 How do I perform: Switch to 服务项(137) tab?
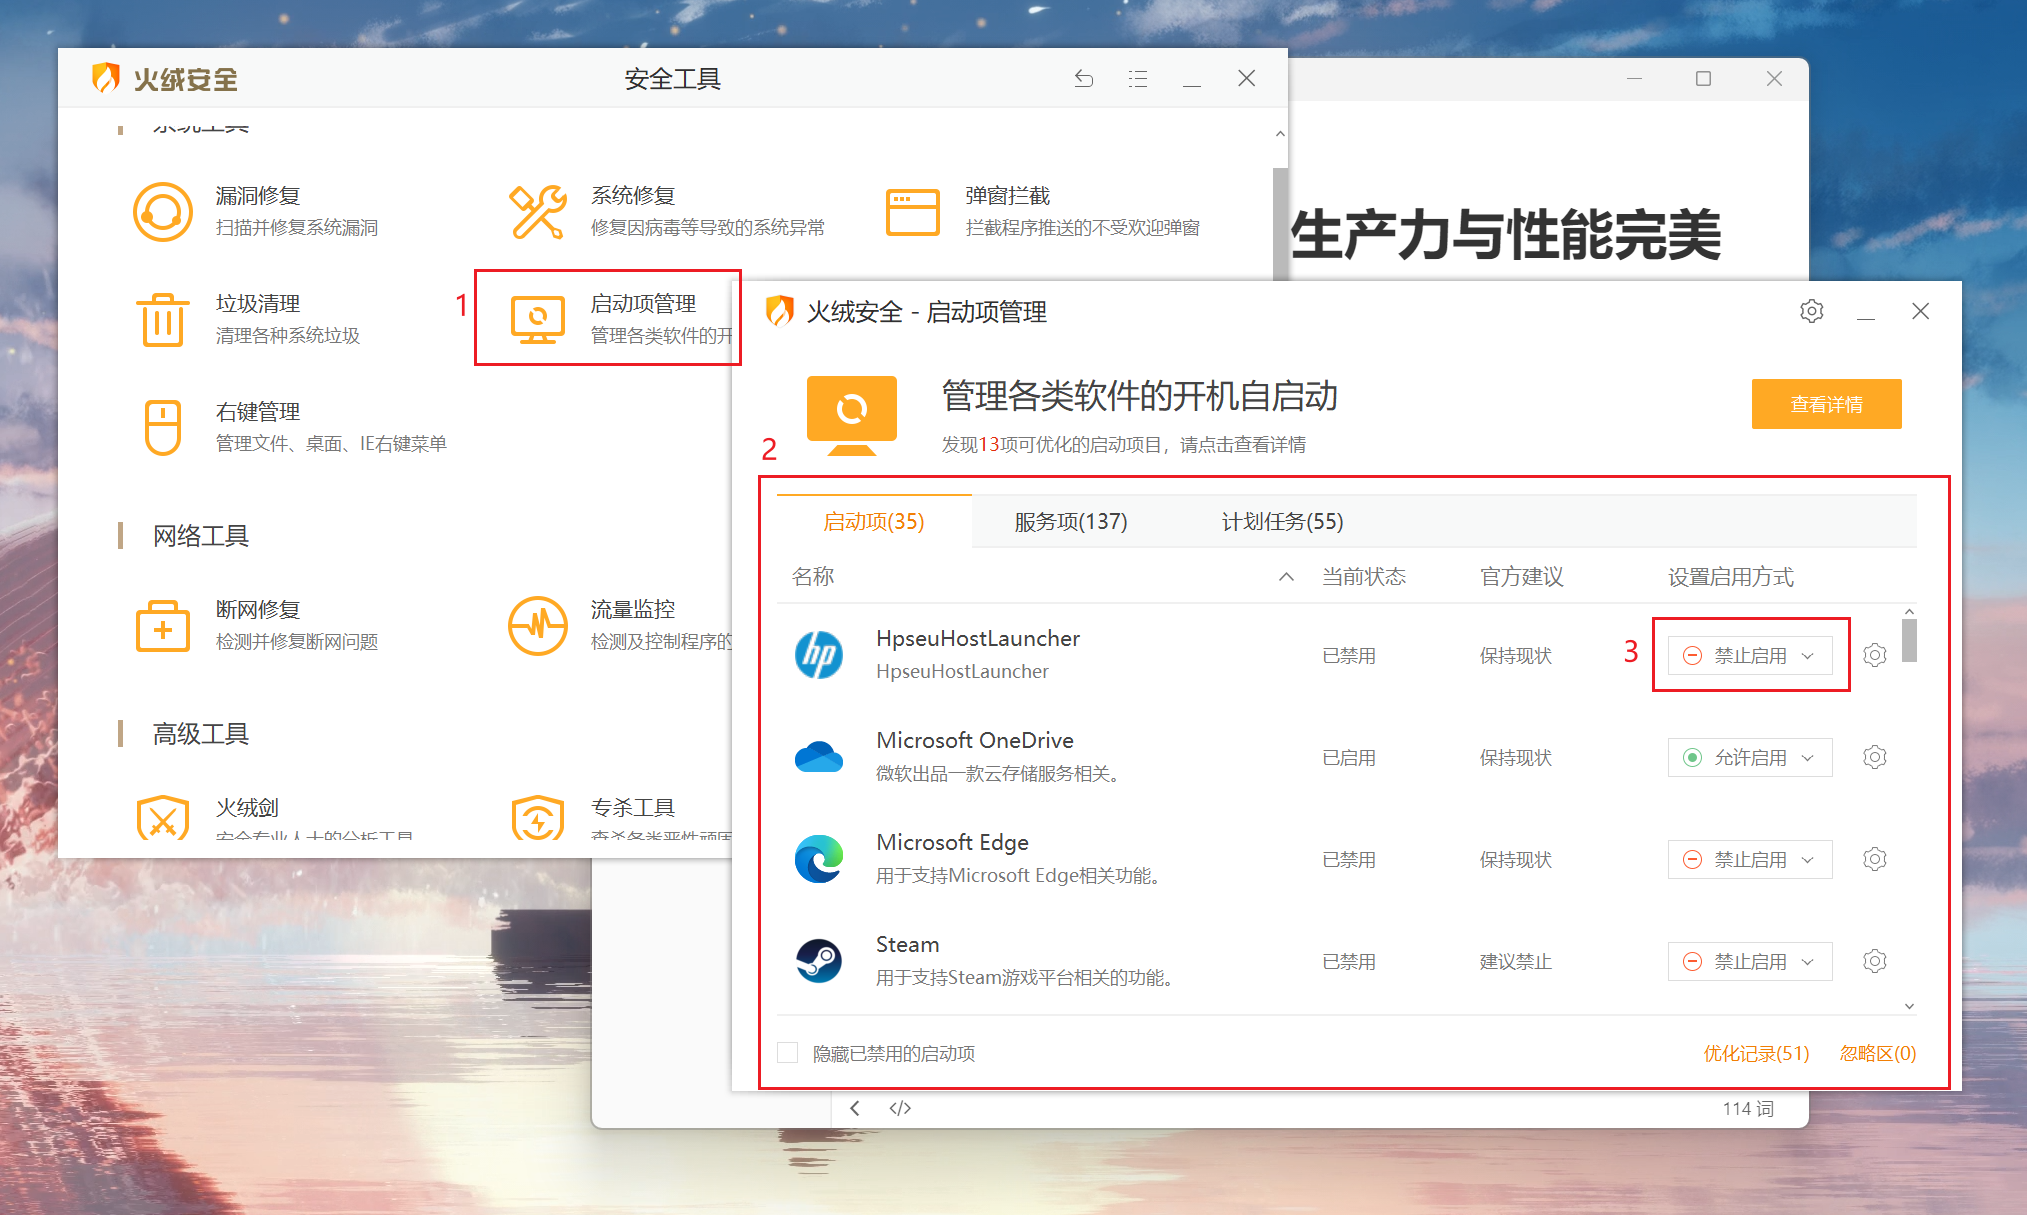point(1071,521)
